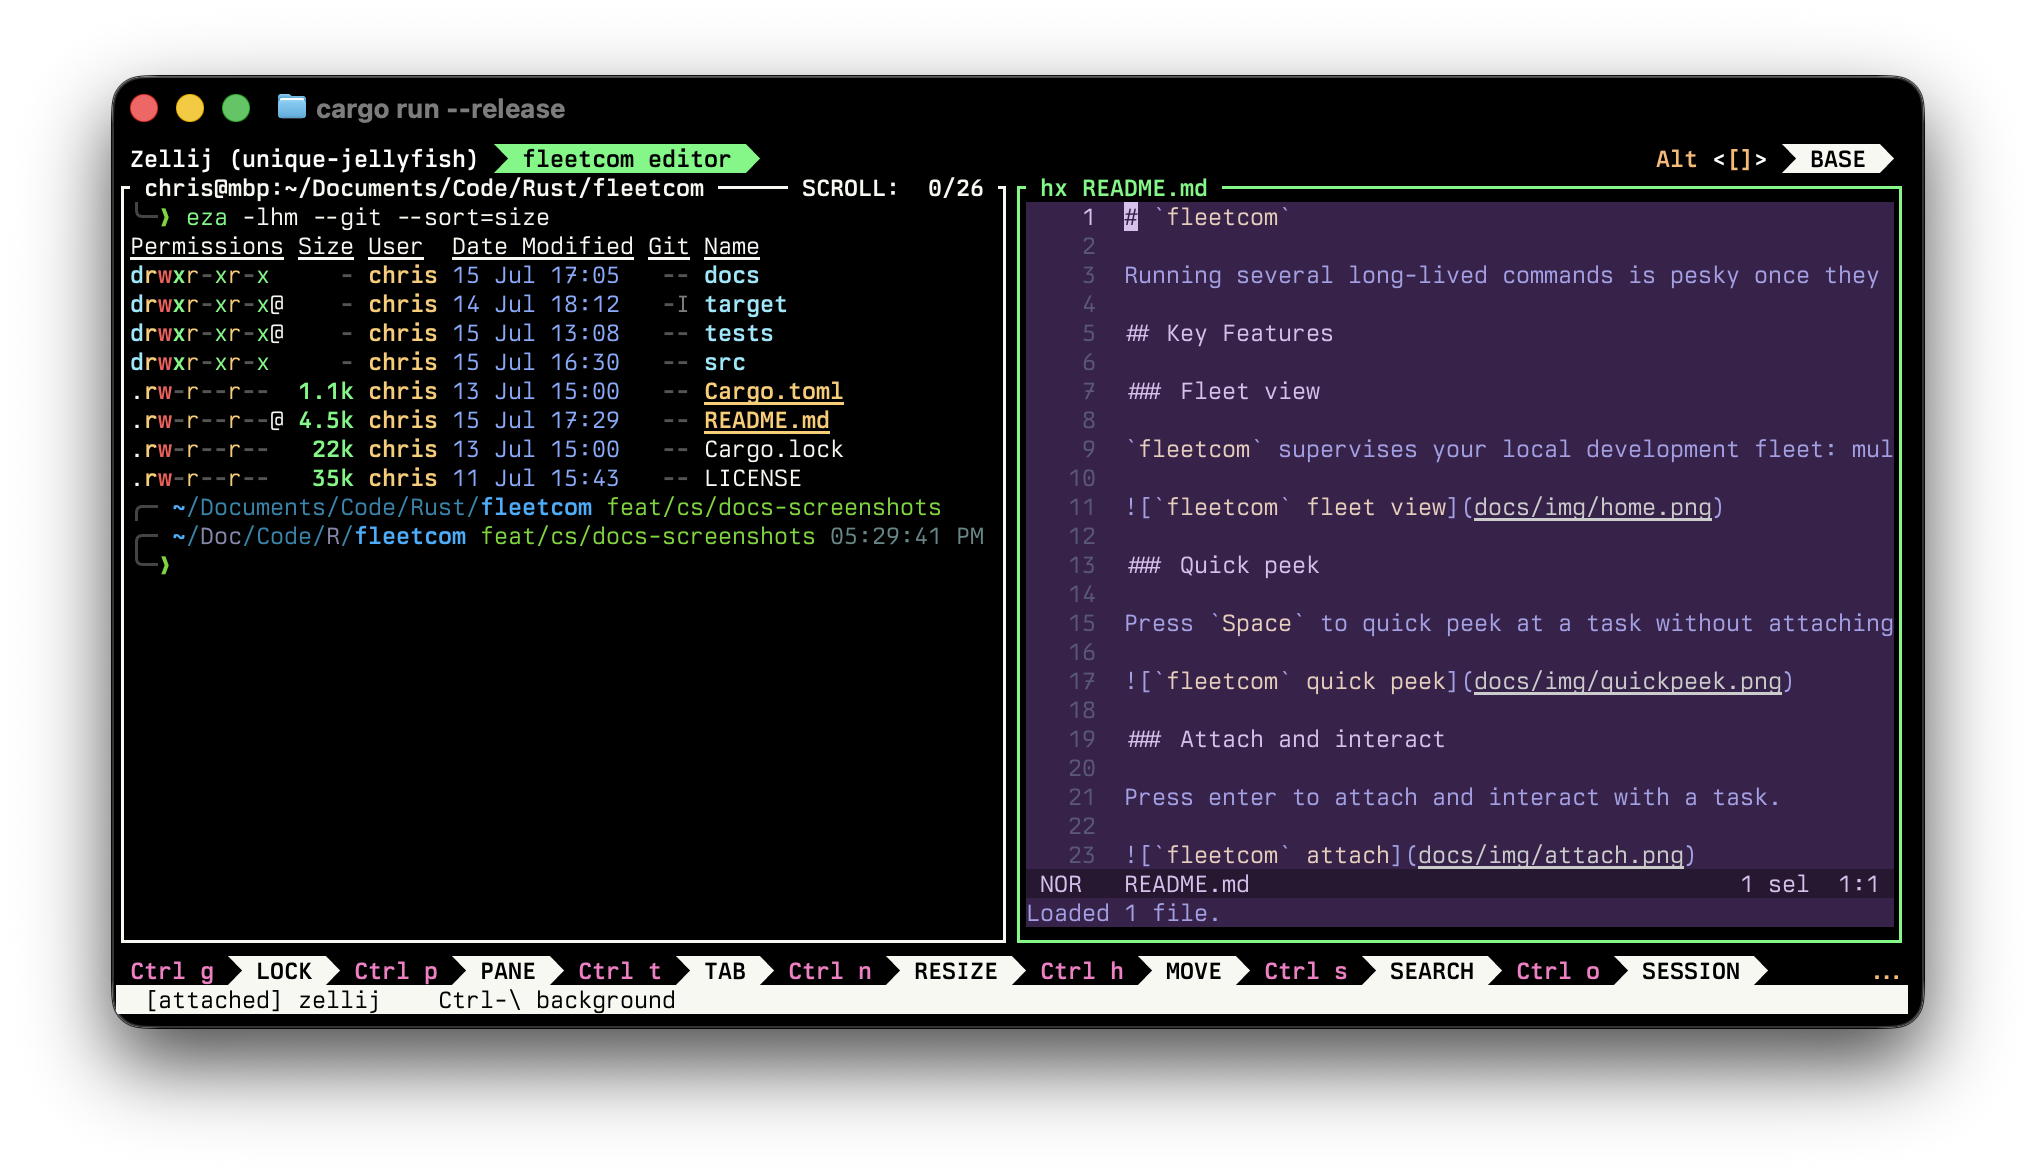Click the docs/img/home.png link
This screenshot has width=2036, height=1176.
1592,507
